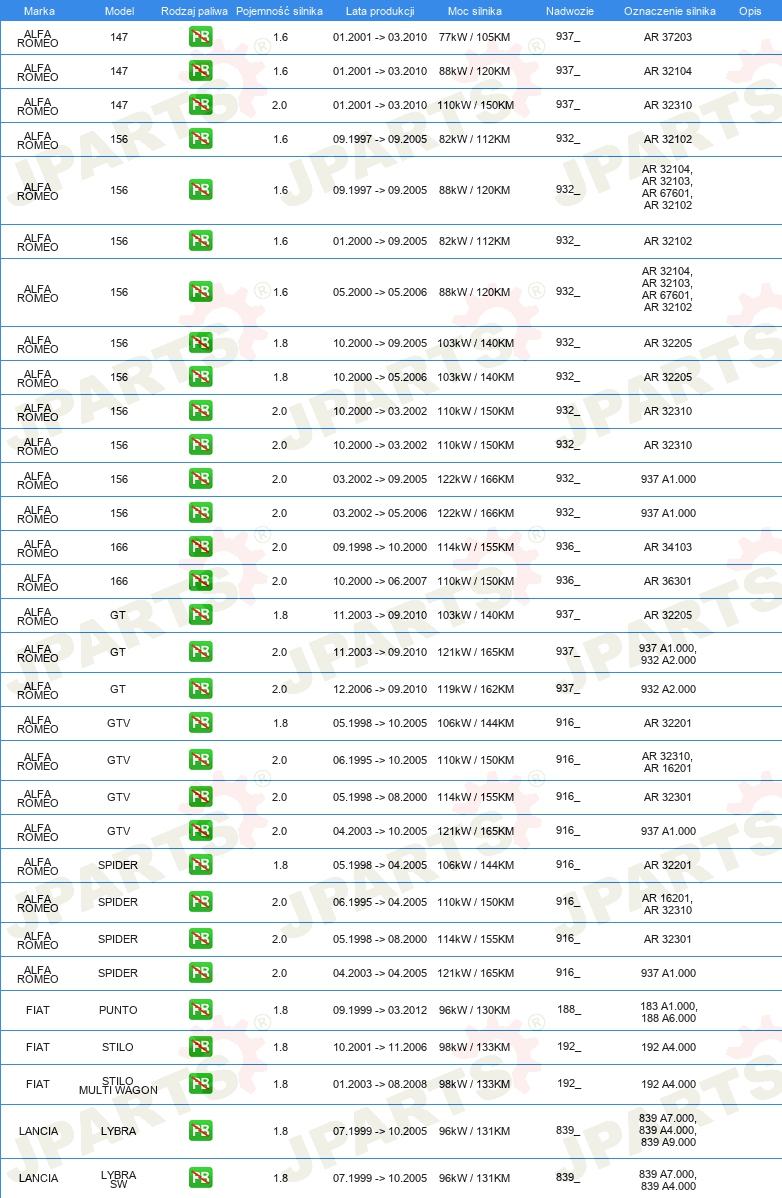Click fuel icon for 156 1.6 05.2000 -> 05.2006

pos(201,292)
